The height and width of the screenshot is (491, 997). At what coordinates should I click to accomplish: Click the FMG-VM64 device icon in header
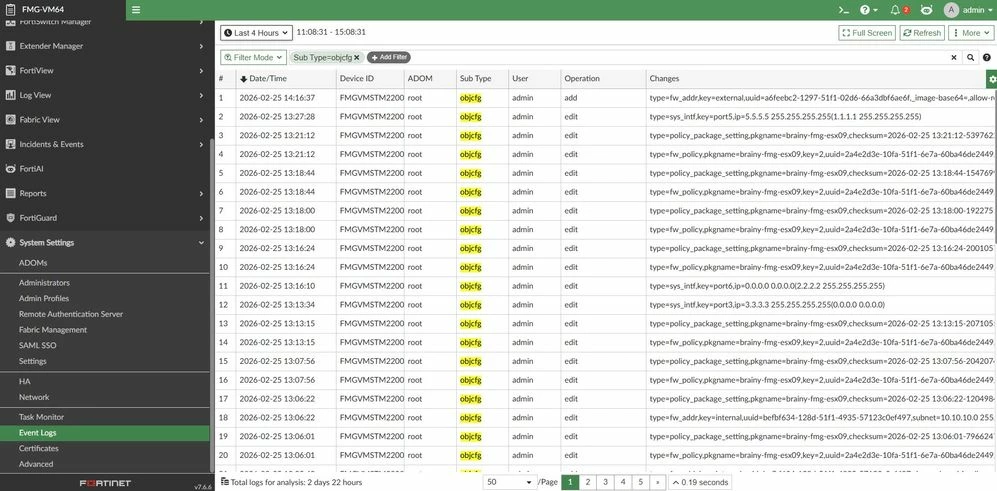coord(10,10)
